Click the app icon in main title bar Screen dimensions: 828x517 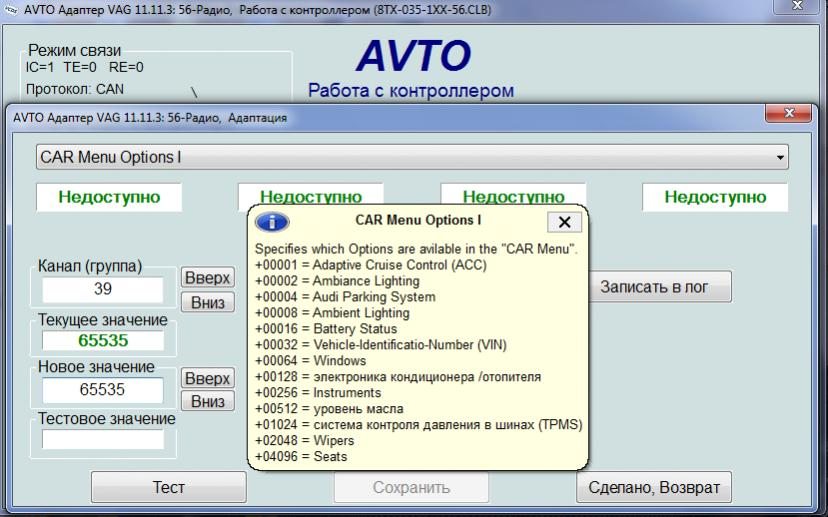[x=11, y=10]
